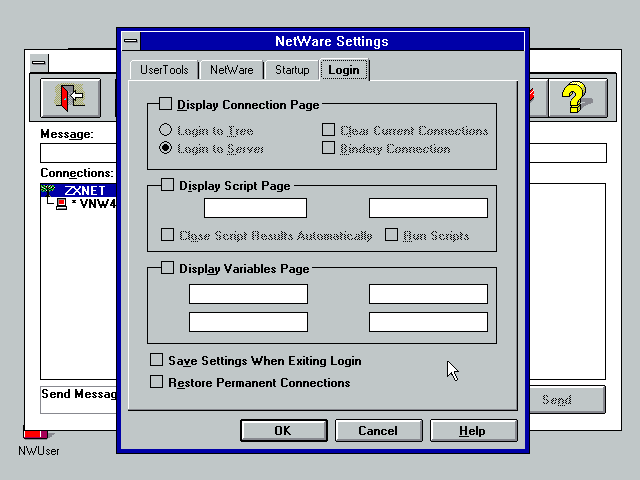Click the Exit door icon in NWUser toolbar
Viewport: 640px width, 480px height.
[71, 98]
